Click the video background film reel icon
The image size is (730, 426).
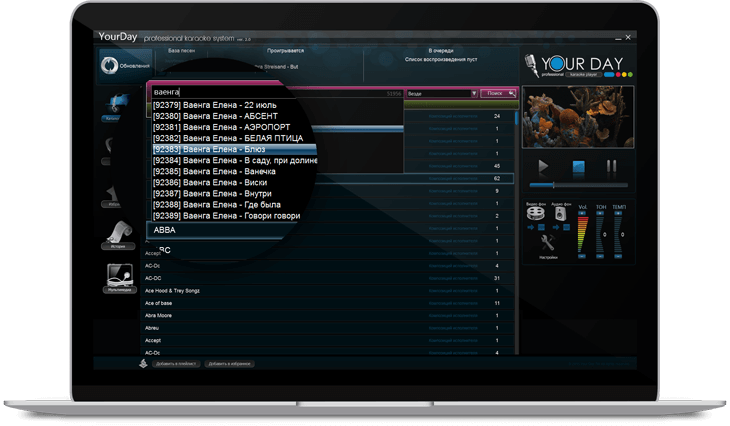(x=535, y=213)
